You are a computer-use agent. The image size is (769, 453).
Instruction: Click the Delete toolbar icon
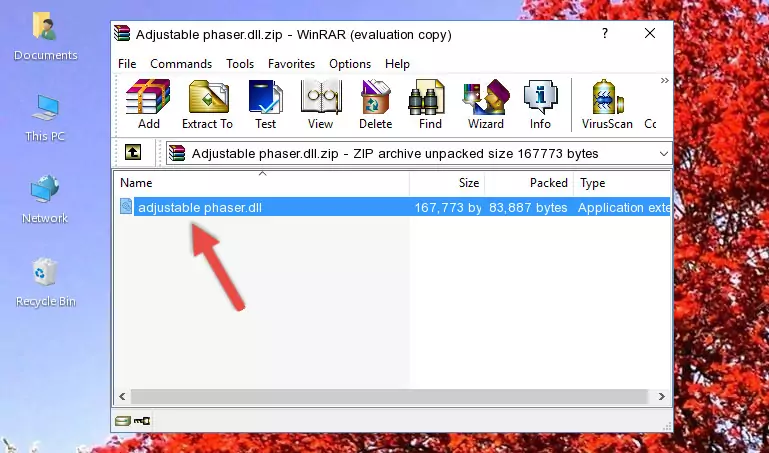coord(376,104)
